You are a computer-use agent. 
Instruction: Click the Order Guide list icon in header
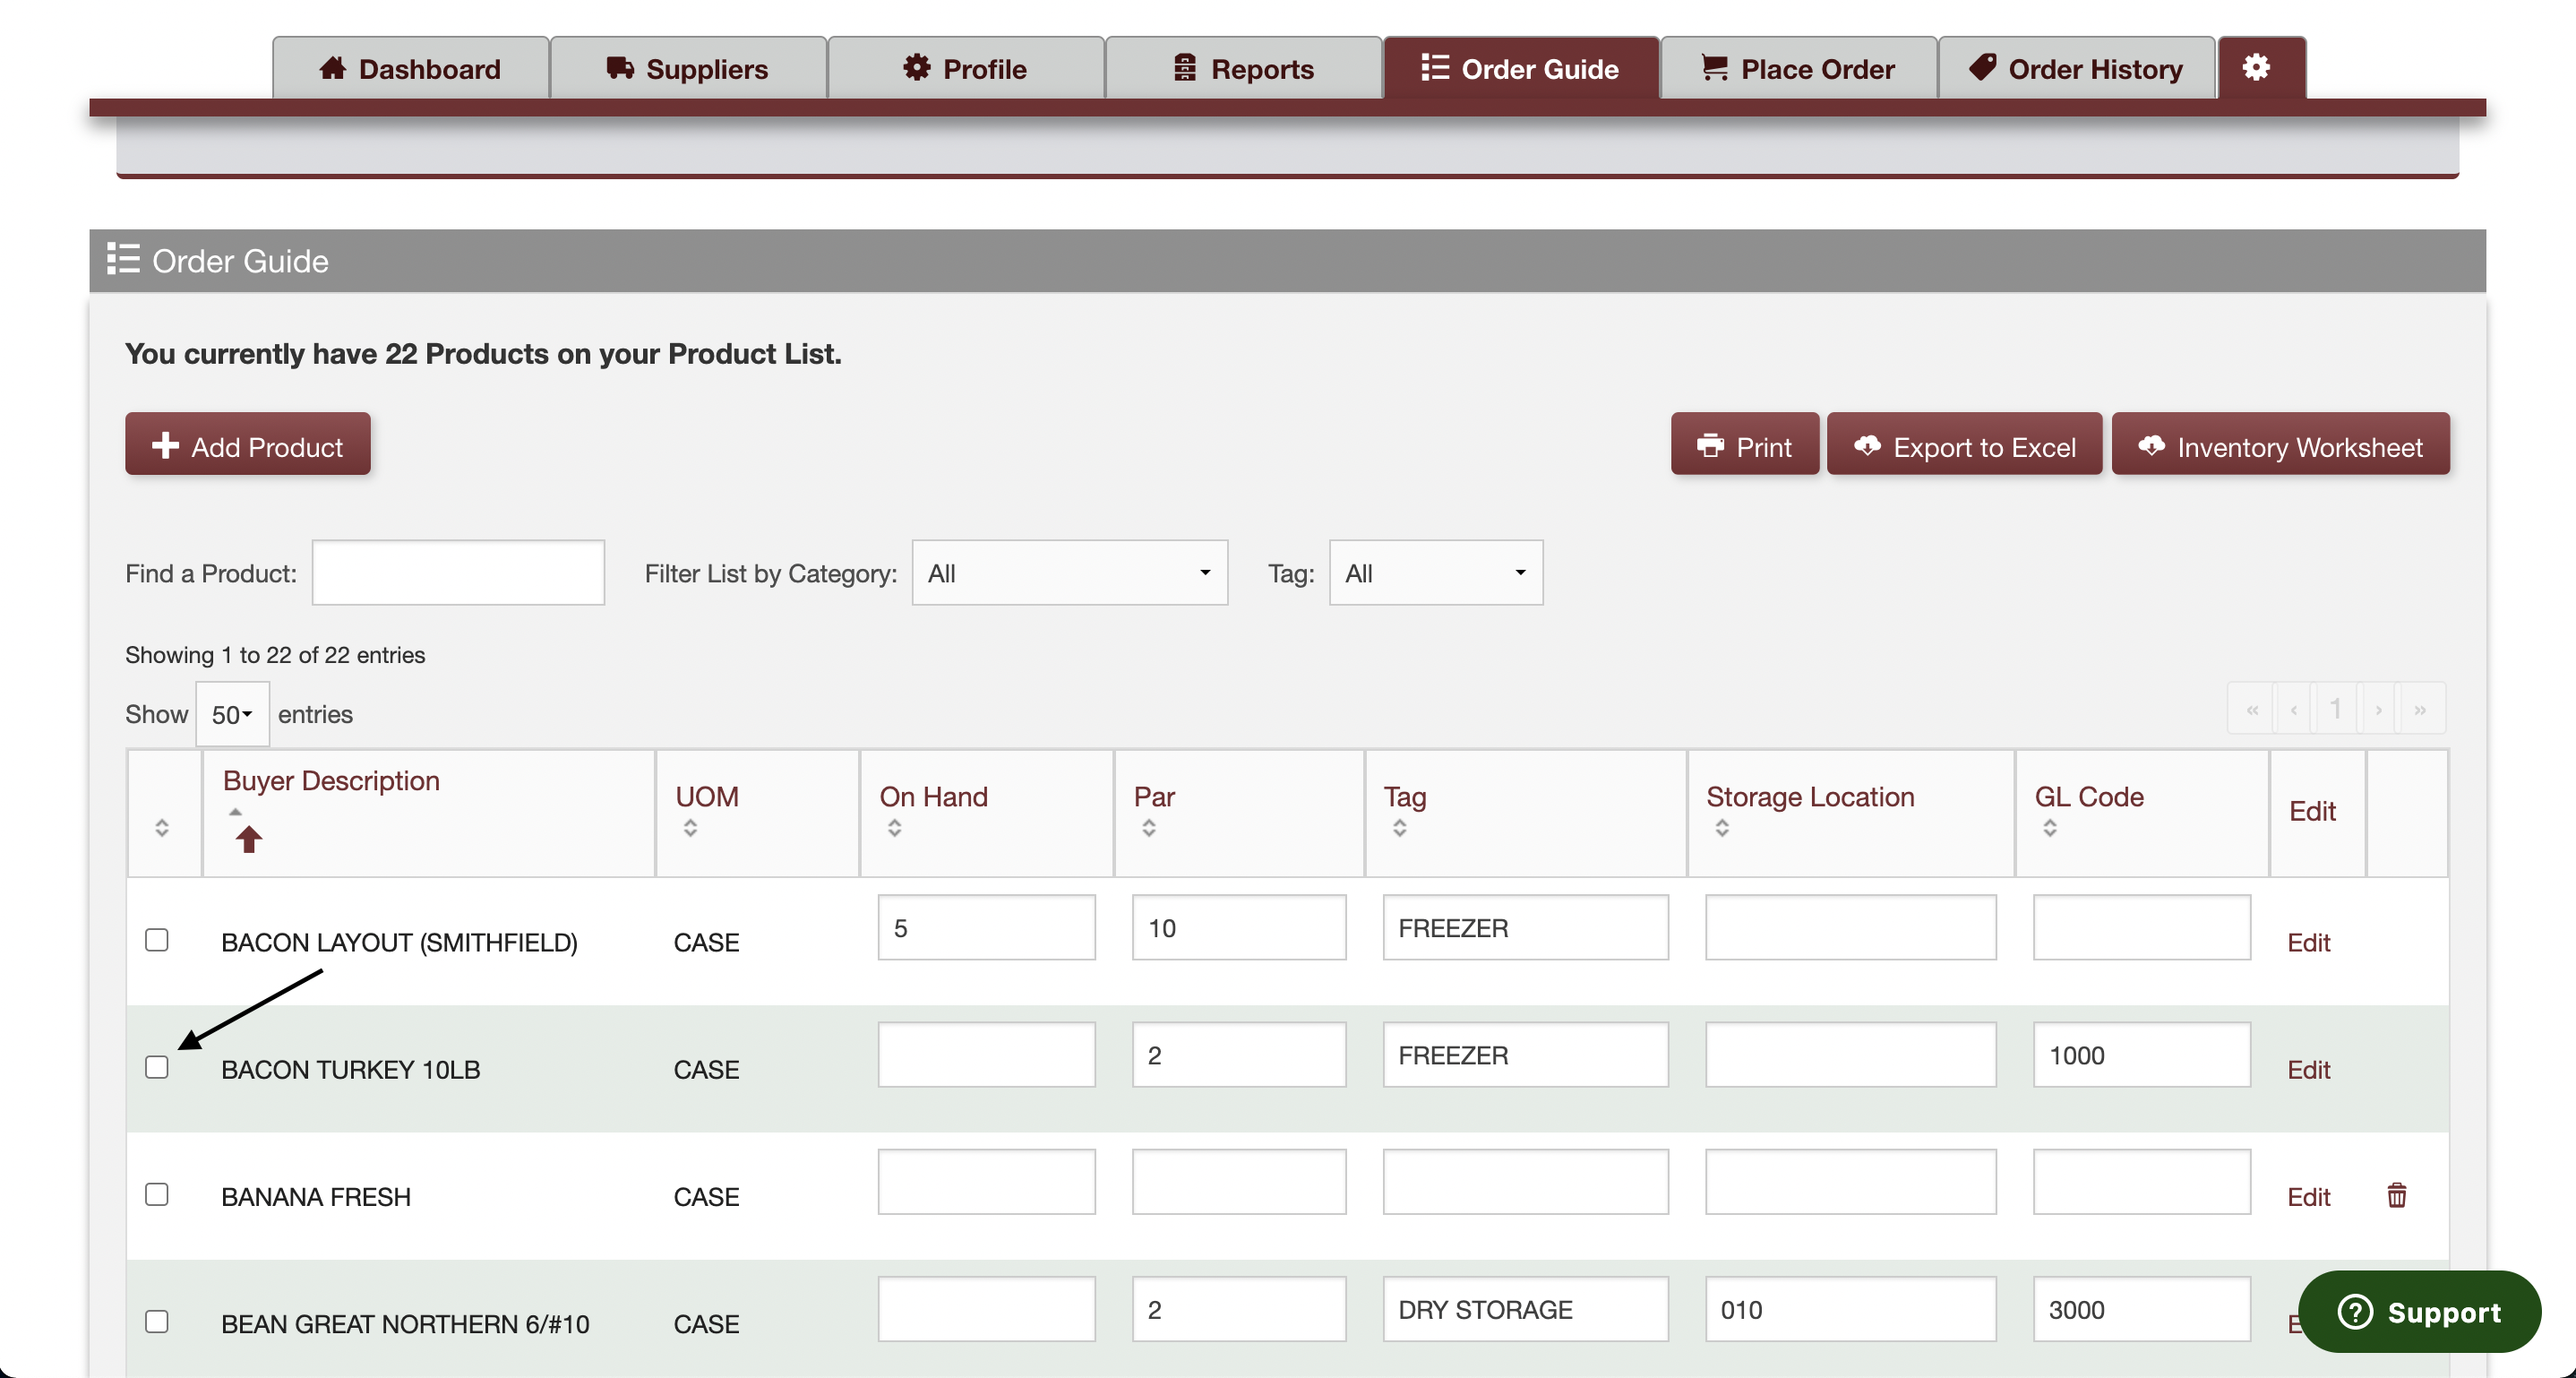123,259
